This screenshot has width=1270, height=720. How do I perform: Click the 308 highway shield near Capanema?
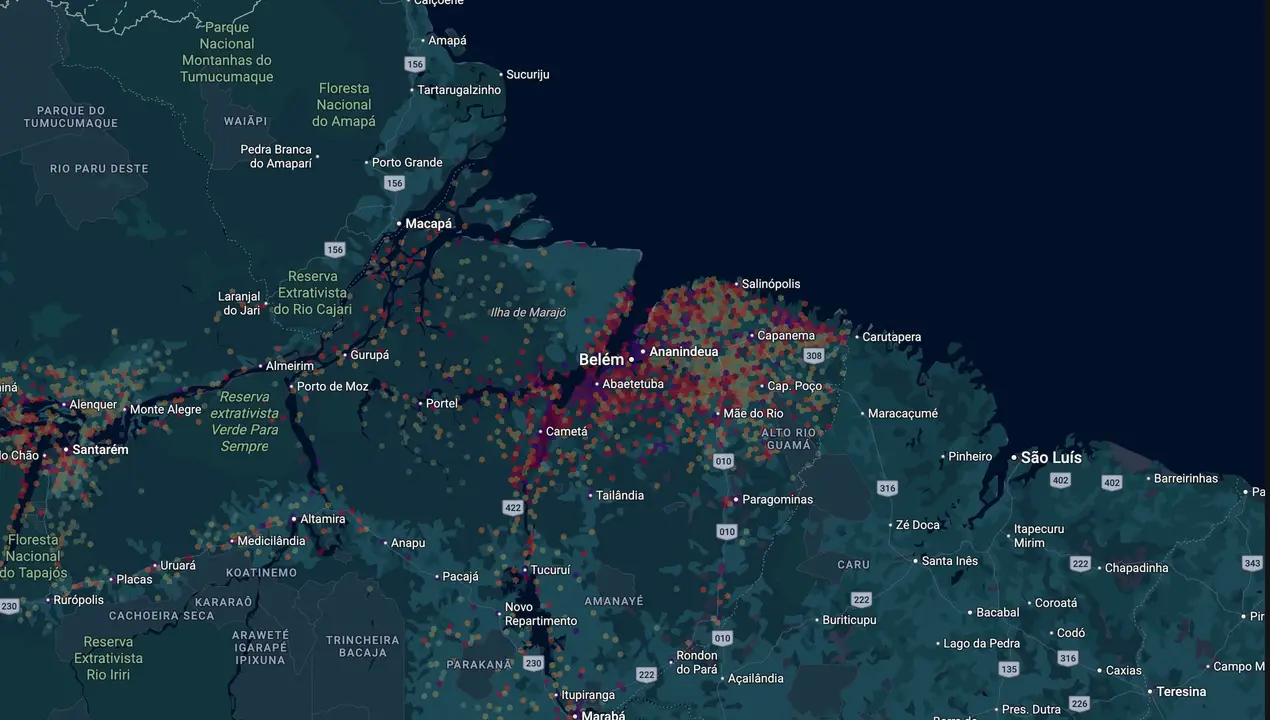(x=814, y=356)
